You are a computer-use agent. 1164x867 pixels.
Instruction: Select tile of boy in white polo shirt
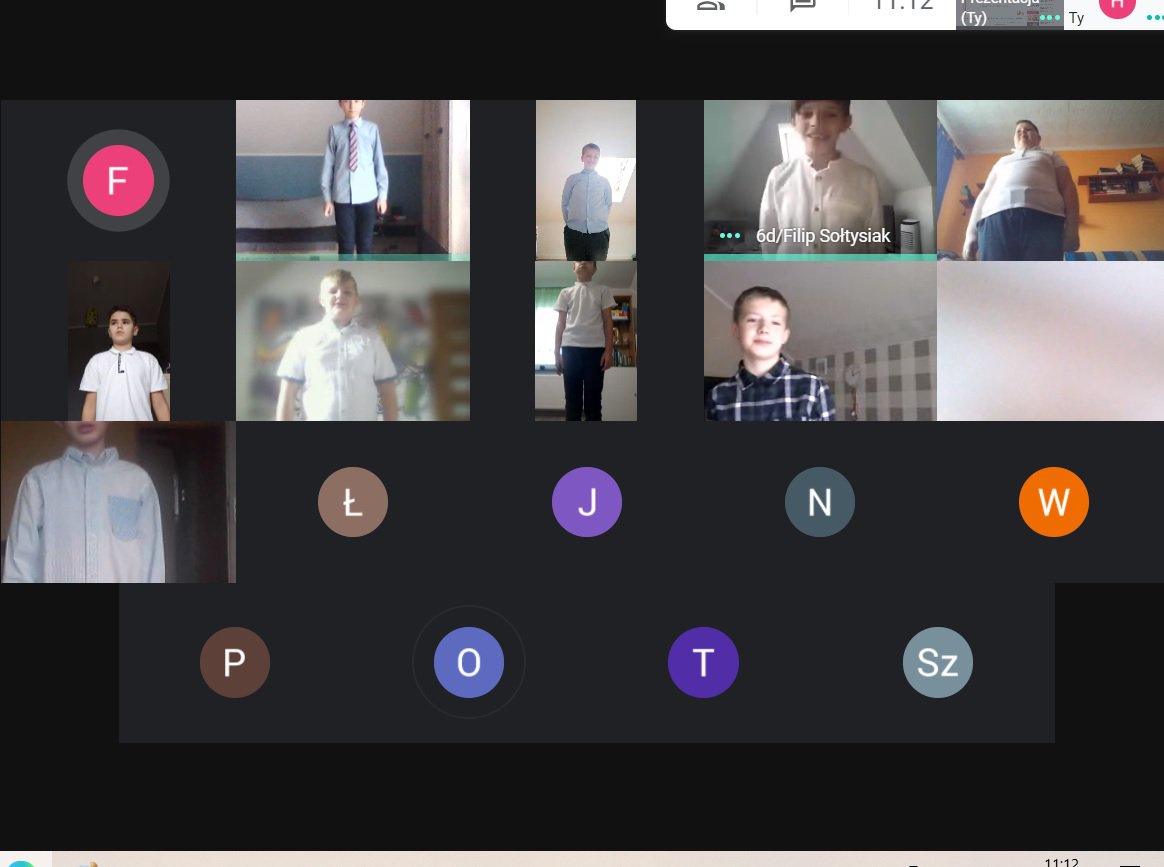click(119, 341)
